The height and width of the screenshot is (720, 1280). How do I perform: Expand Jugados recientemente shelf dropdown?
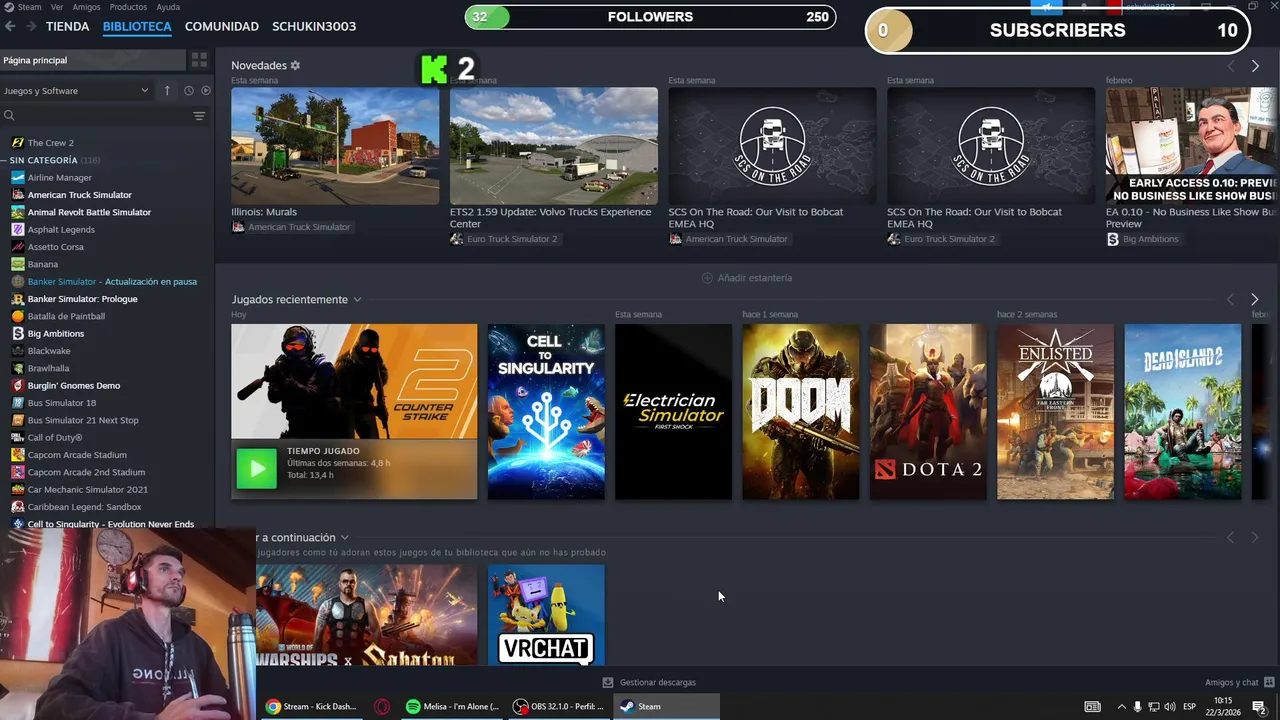click(357, 299)
